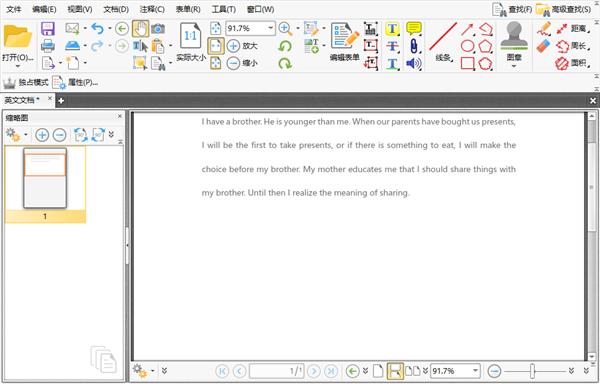The height and width of the screenshot is (384, 600).
Task: Open the Document (文档) menu
Action: point(116,9)
